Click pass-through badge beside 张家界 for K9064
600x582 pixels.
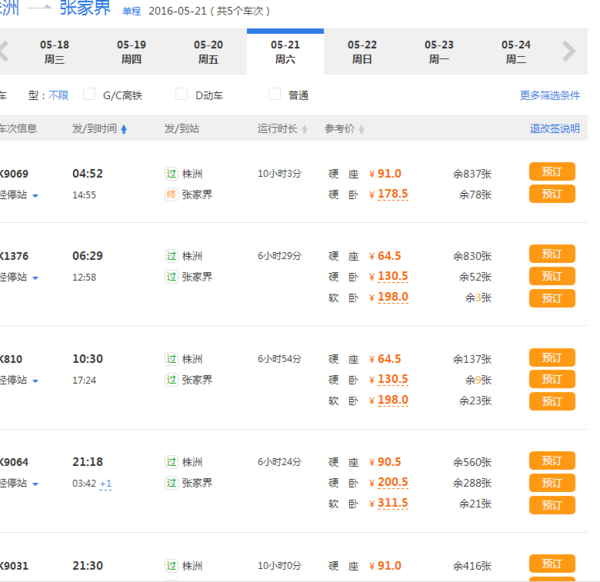(x=171, y=483)
